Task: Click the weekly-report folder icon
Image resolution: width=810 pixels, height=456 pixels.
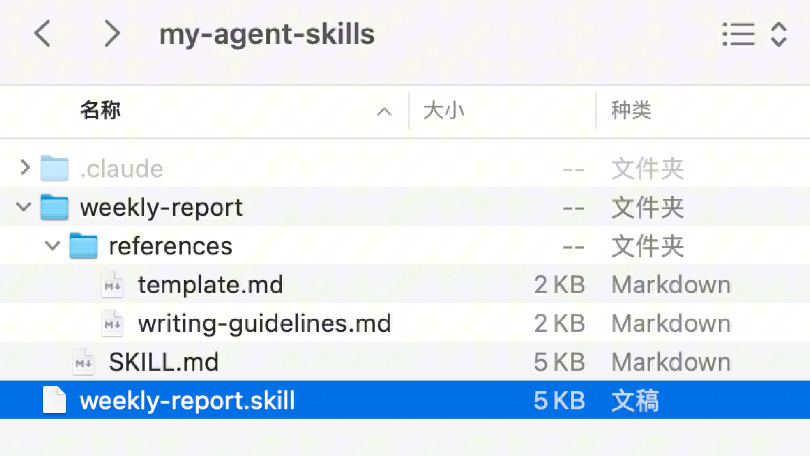Action: click(54, 208)
